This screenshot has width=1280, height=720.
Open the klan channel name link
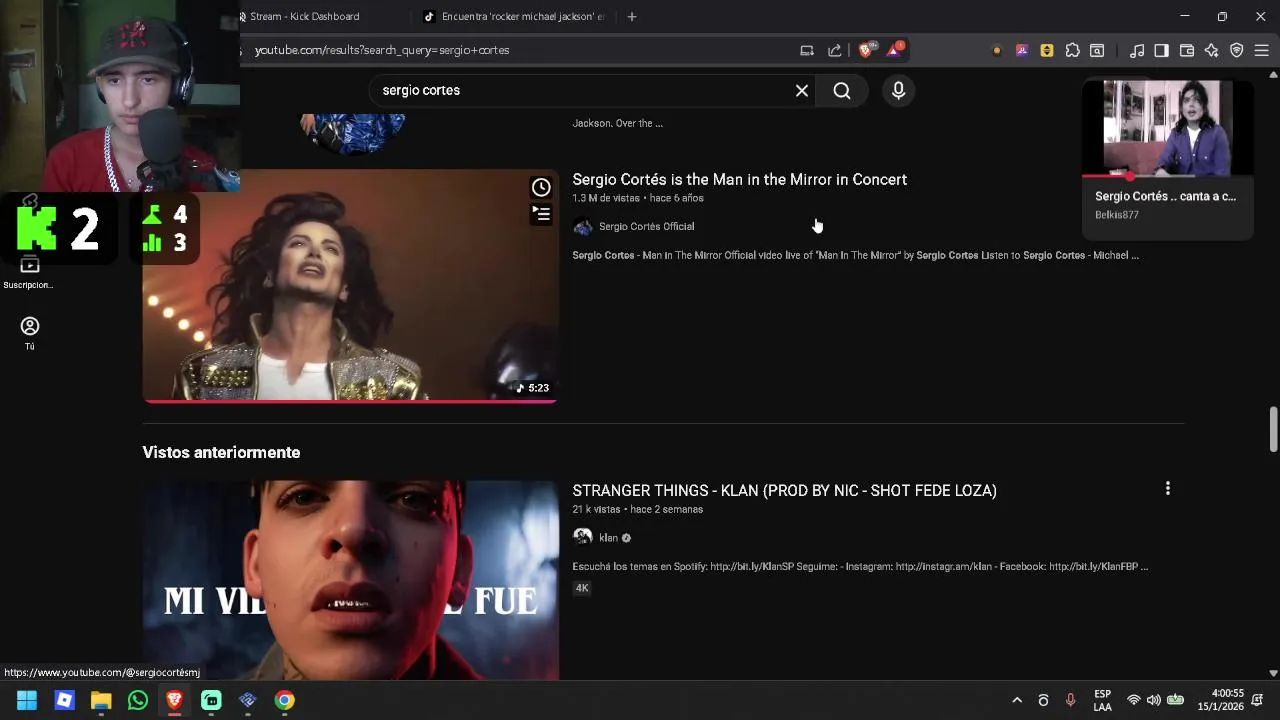click(x=608, y=538)
